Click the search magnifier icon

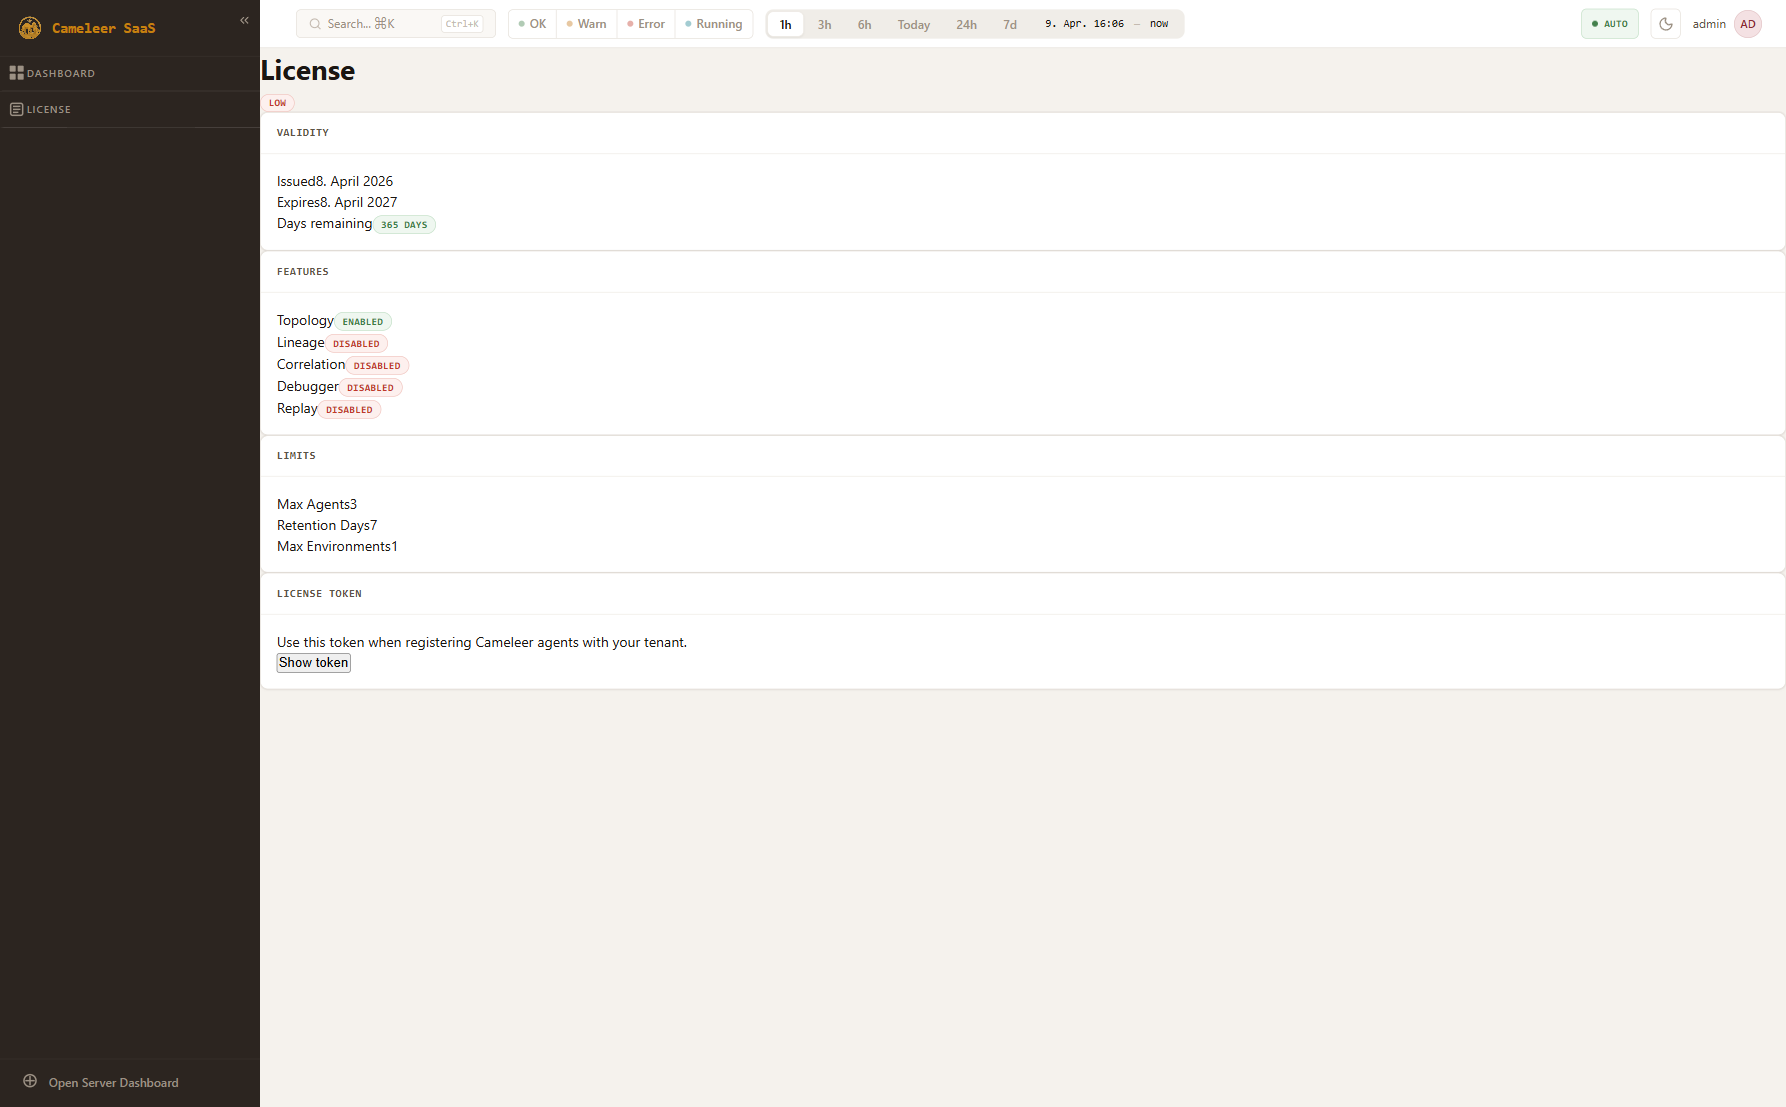tap(315, 24)
